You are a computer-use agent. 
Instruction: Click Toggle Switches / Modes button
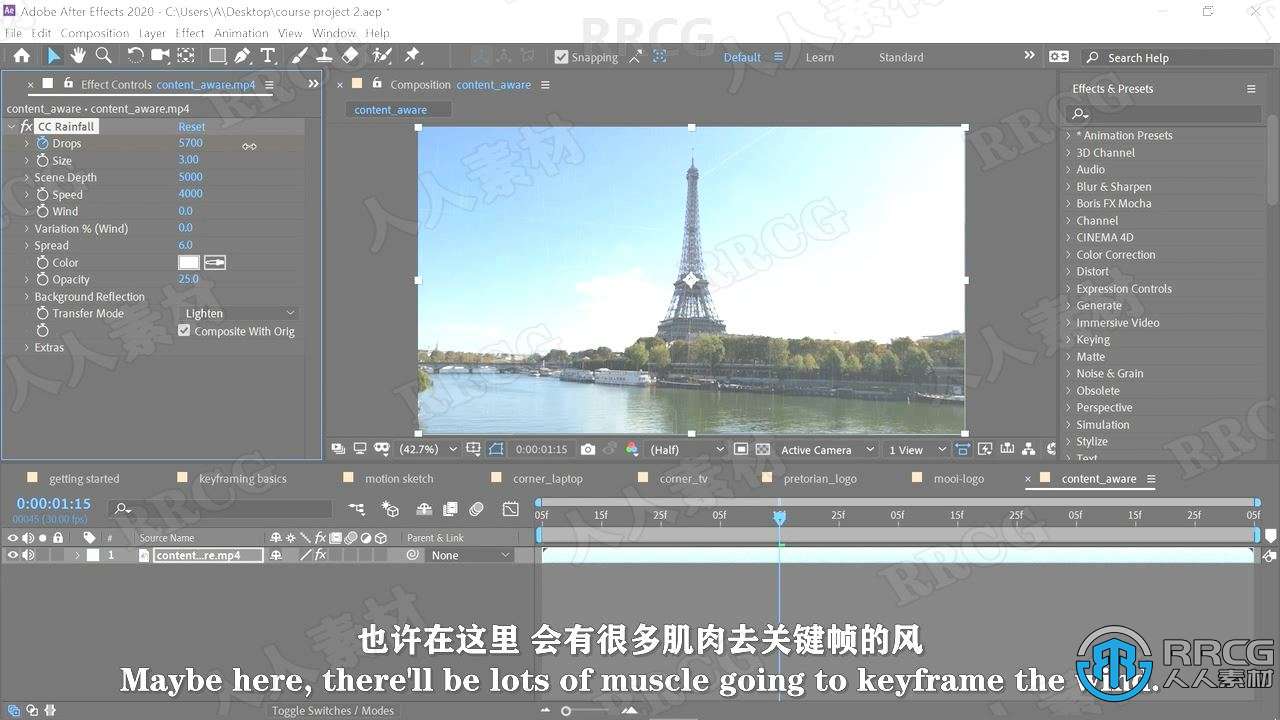point(333,711)
